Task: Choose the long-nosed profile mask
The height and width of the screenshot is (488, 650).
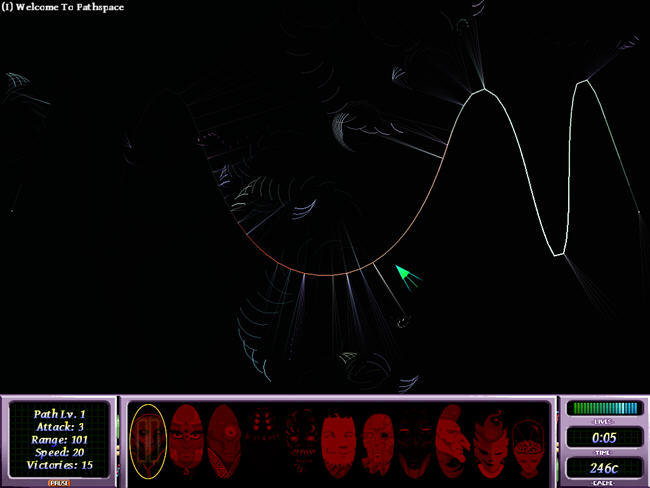Action: 452,441
